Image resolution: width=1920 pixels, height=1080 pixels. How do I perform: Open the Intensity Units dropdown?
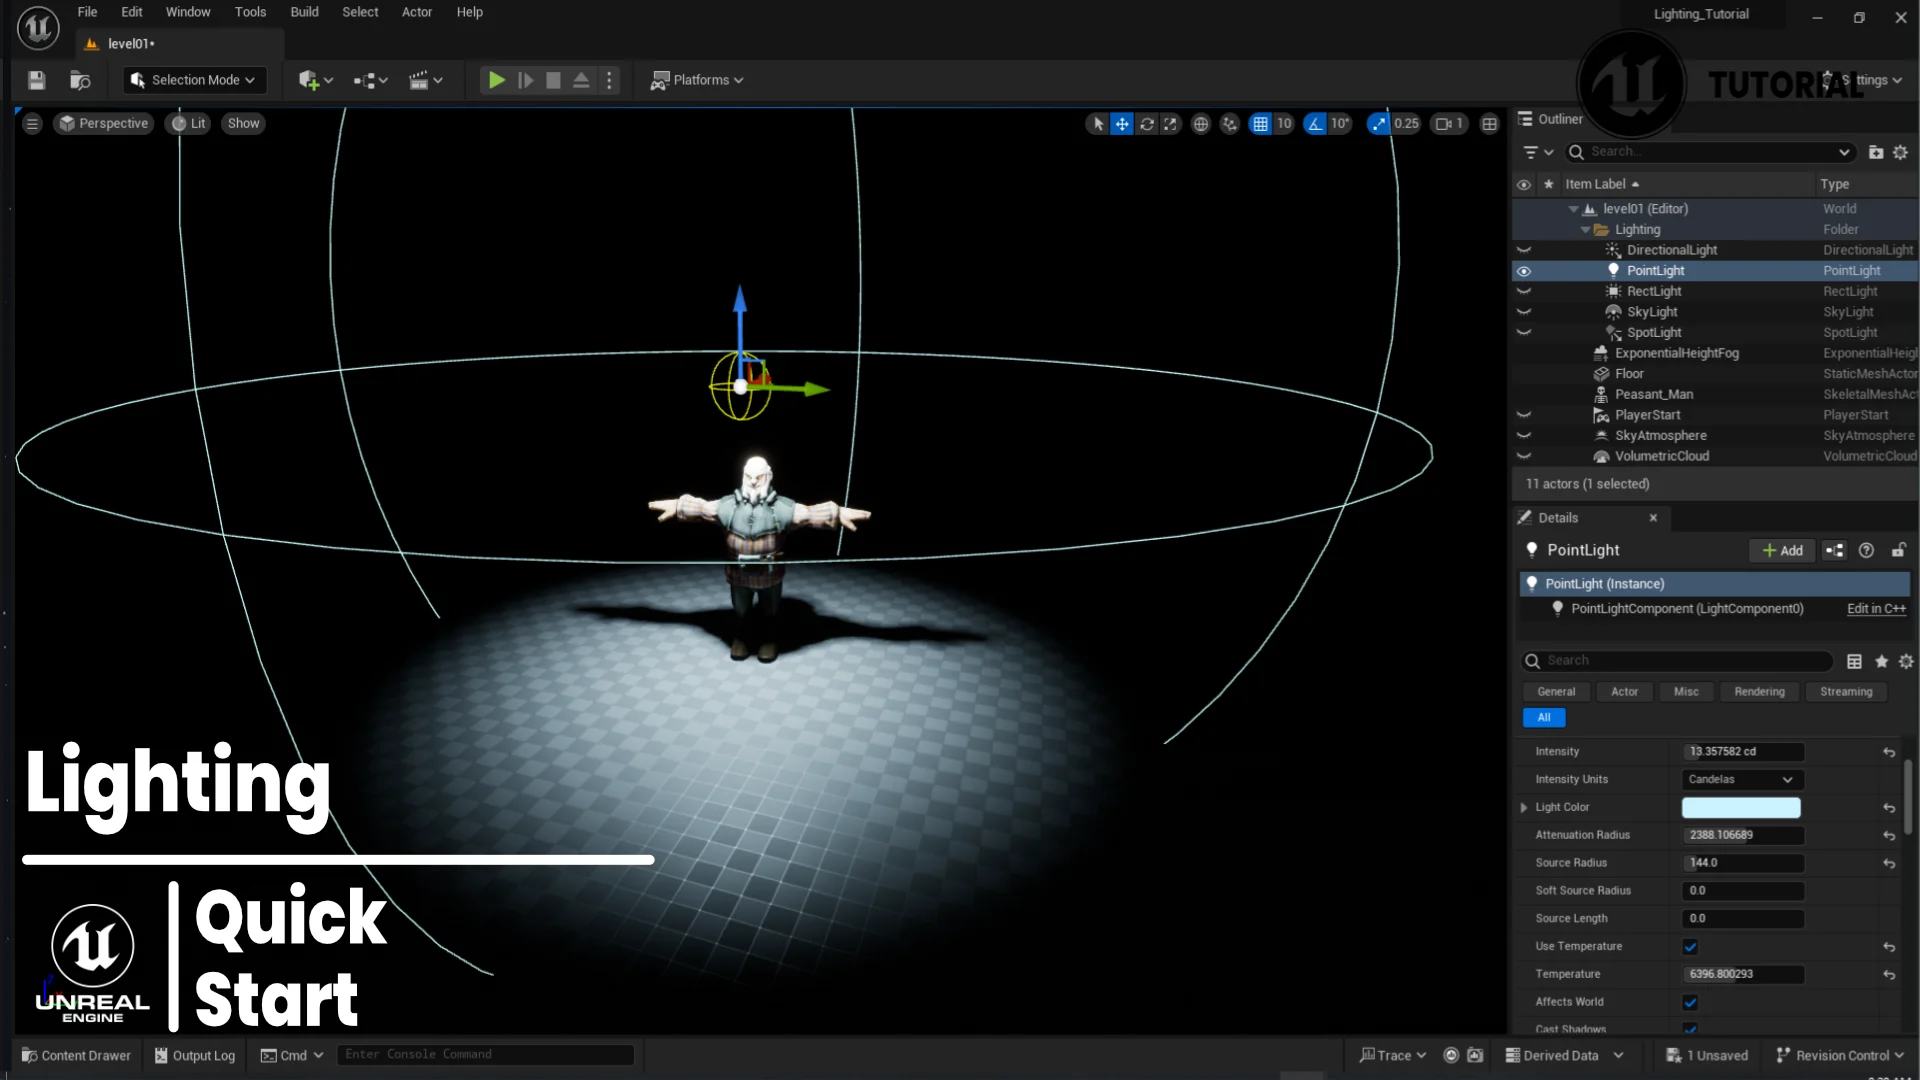(x=1740, y=779)
